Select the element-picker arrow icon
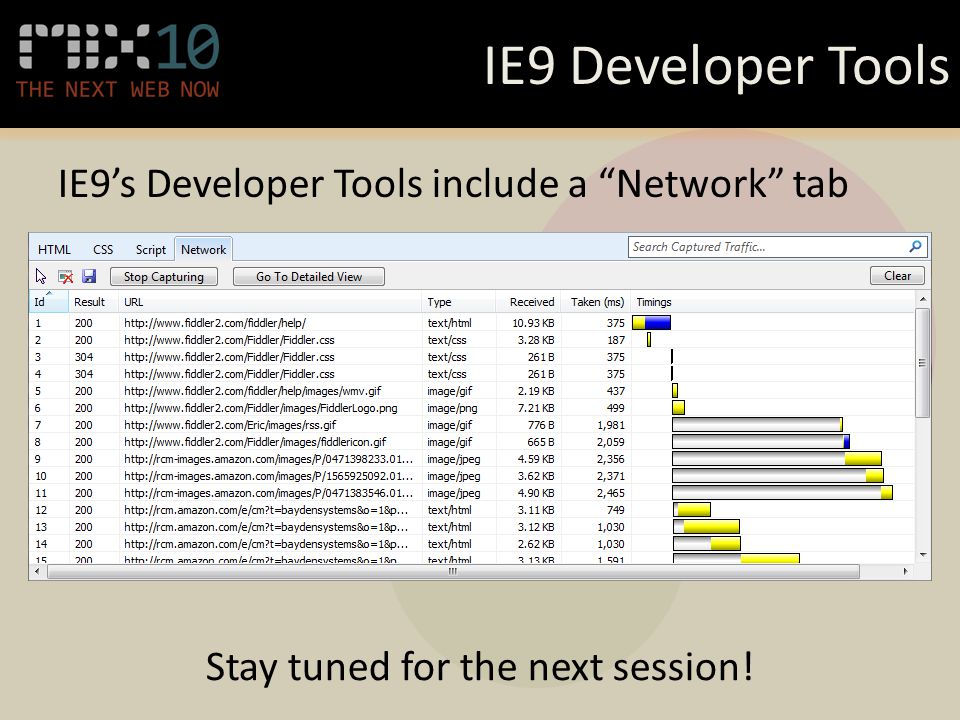The width and height of the screenshot is (960, 720). point(40,277)
